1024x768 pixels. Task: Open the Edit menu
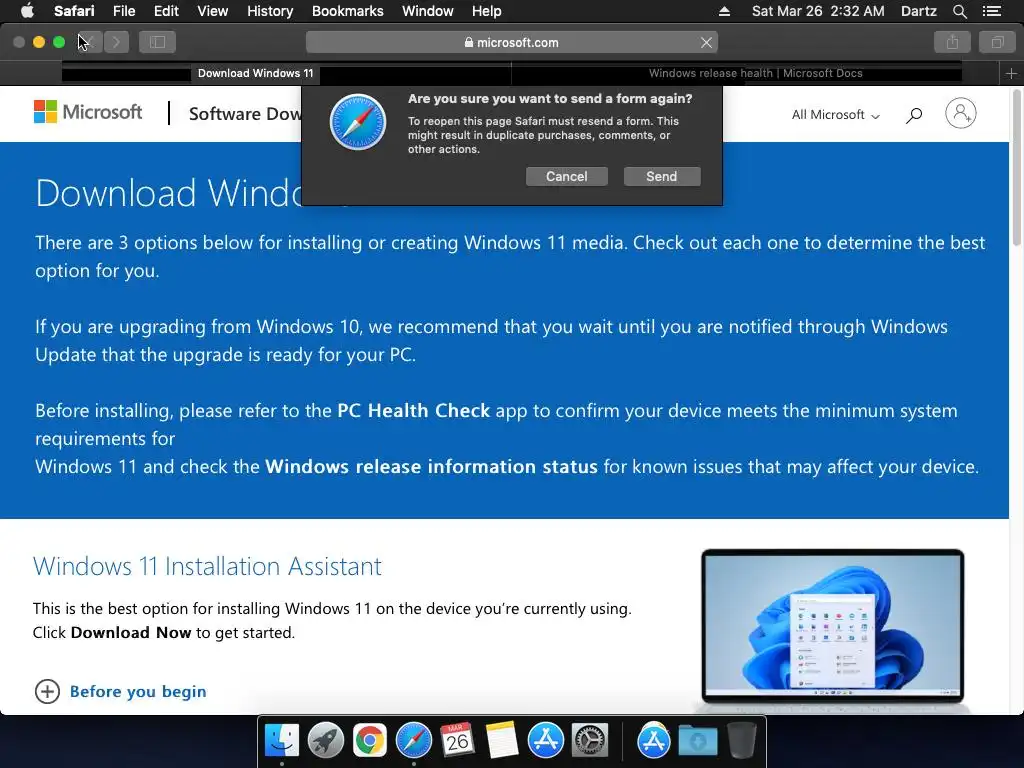166,11
